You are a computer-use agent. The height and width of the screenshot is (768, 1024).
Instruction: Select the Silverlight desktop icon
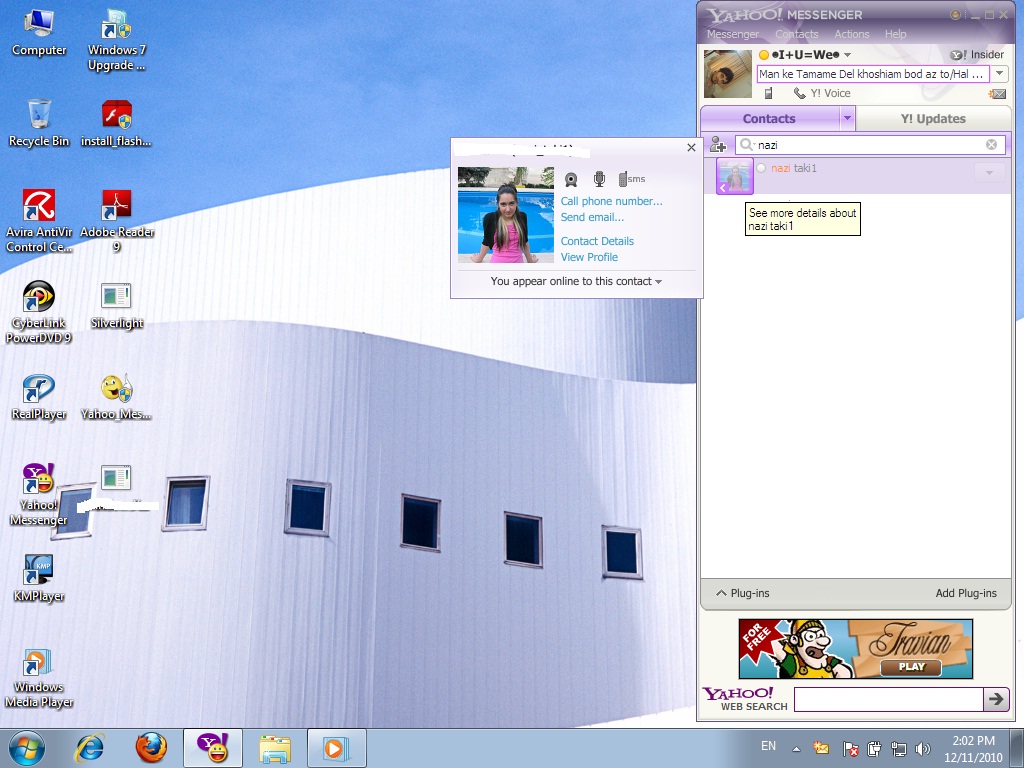[x=116, y=306]
